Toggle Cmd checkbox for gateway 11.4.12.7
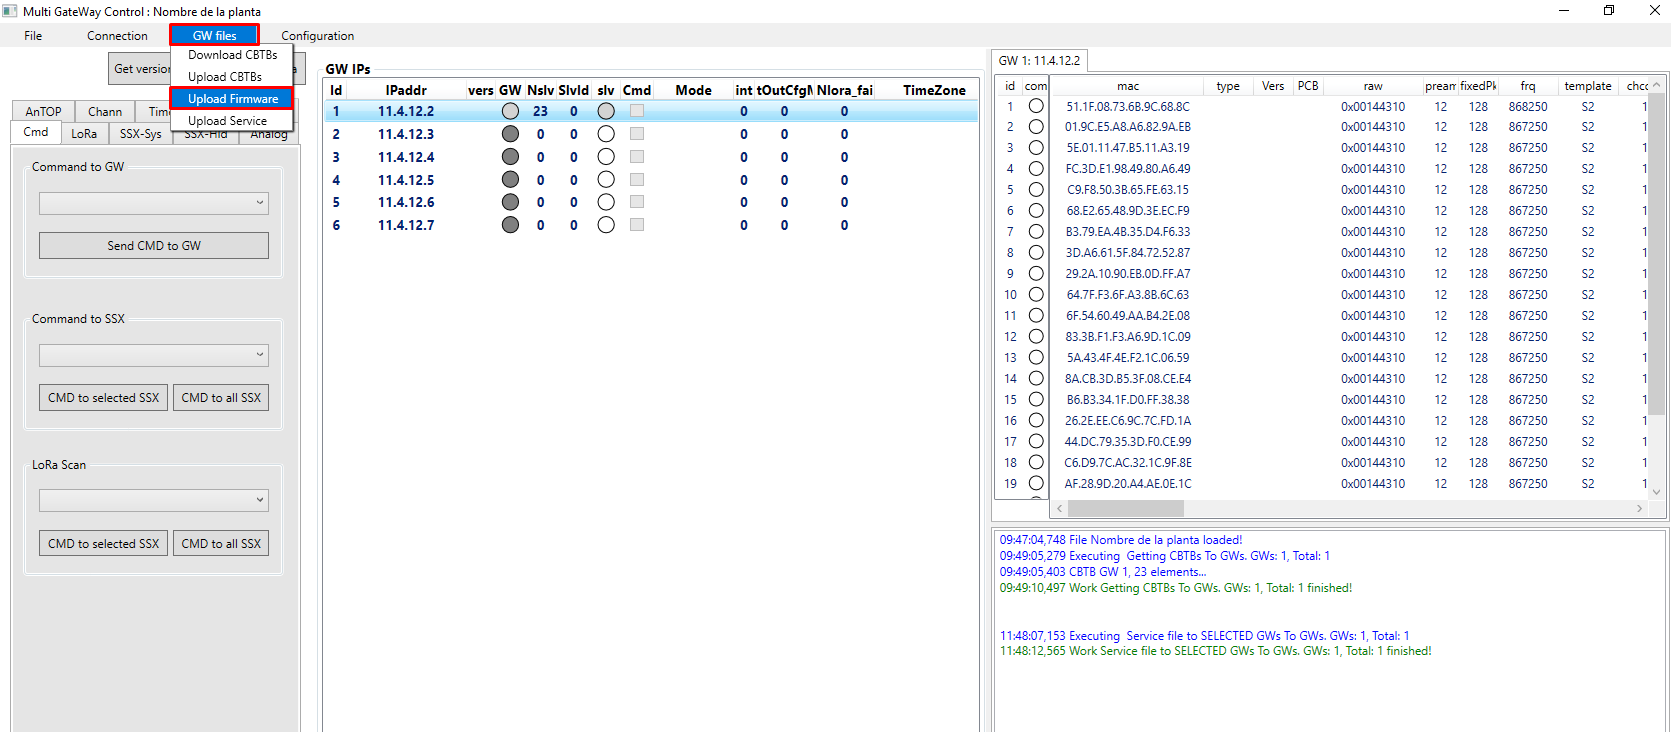This screenshot has width=1671, height=732. 637,225
